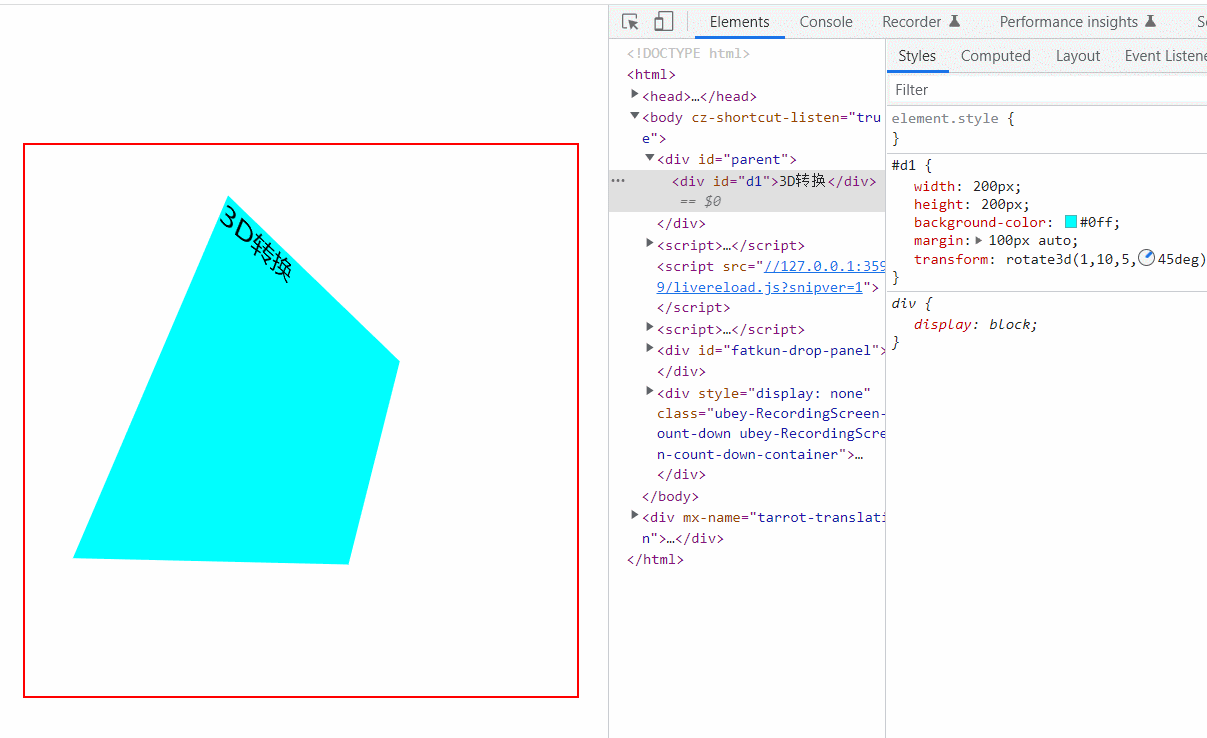Switch to the Computed tab
This screenshot has height=738, width=1207.
click(x=995, y=56)
